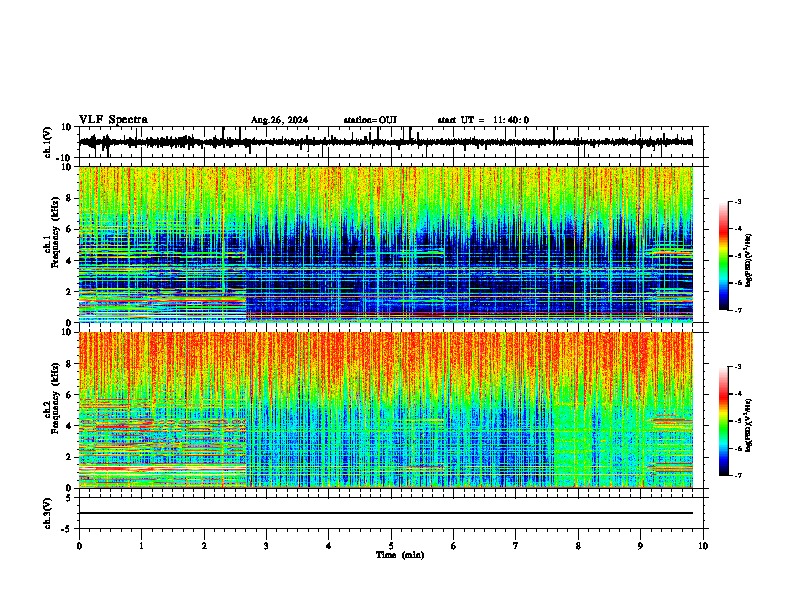The height and width of the screenshot is (612, 792).
Task: Click the 'VLF Spectra' title text
Action: click(113, 120)
